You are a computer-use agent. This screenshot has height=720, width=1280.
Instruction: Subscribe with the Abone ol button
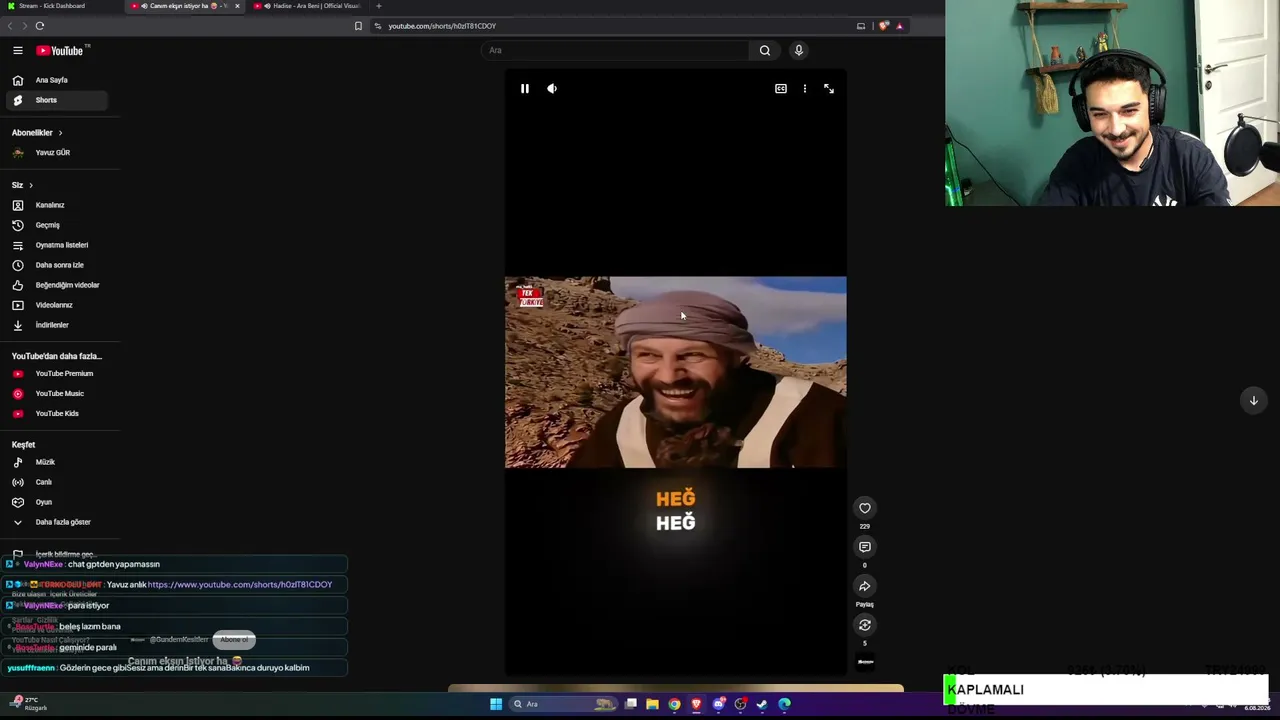click(x=234, y=640)
